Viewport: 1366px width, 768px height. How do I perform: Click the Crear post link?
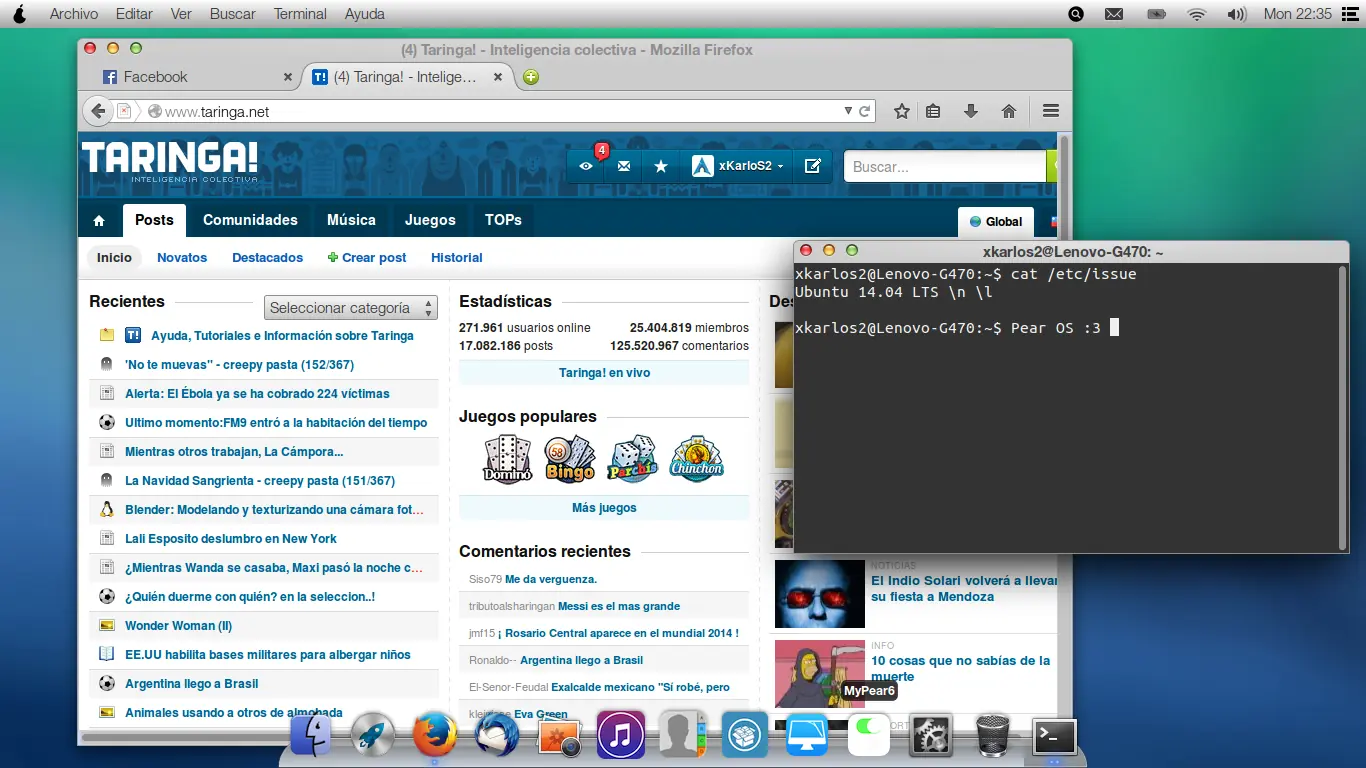367,257
